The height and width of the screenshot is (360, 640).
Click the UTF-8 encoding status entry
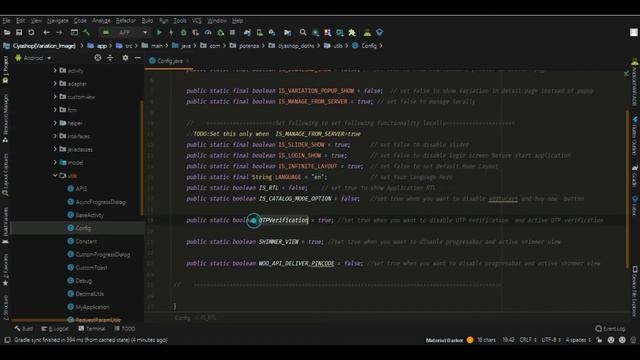click(x=551, y=340)
